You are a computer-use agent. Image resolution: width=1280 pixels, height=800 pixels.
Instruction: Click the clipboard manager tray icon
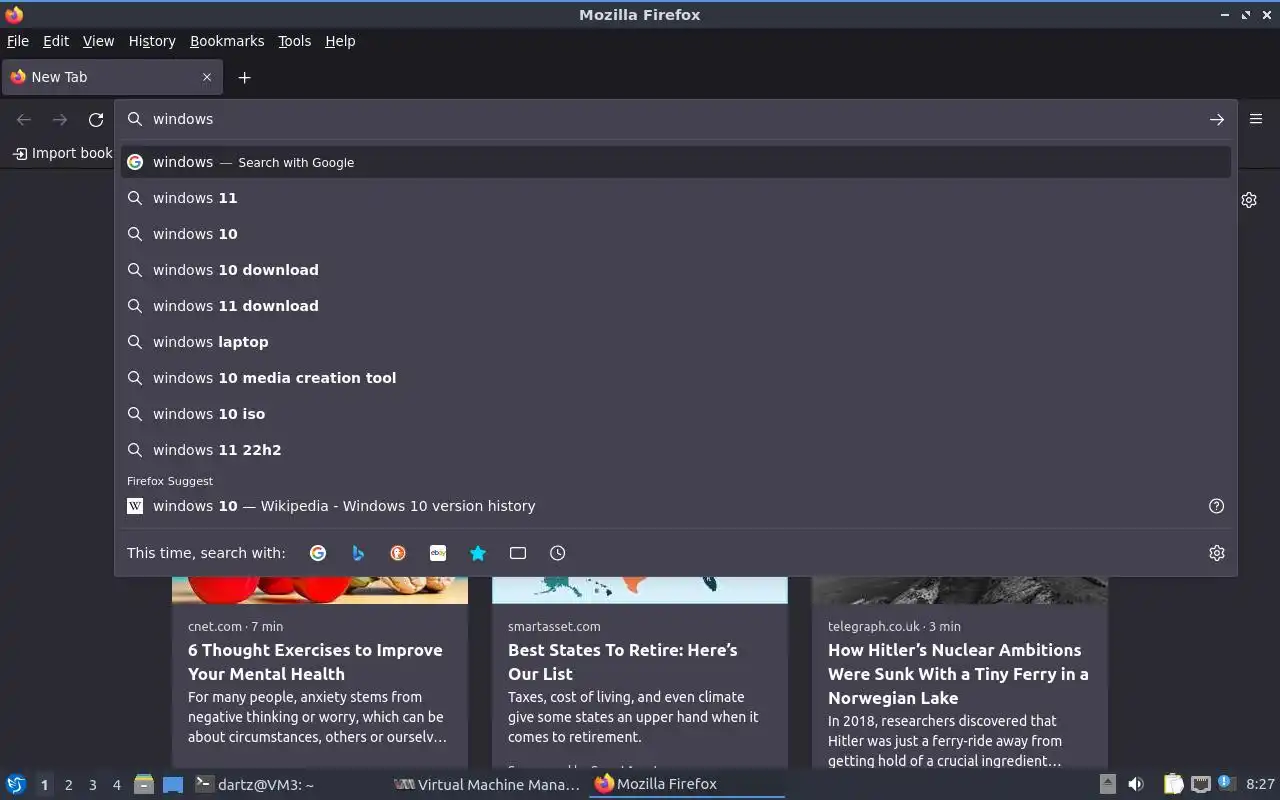tap(1173, 784)
